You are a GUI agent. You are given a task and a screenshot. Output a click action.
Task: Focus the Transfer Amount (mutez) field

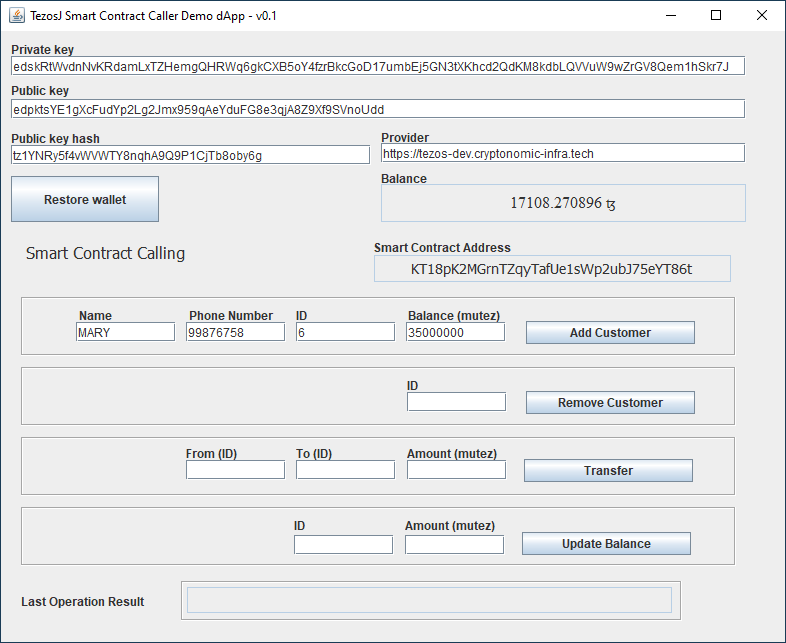[x=457, y=470]
